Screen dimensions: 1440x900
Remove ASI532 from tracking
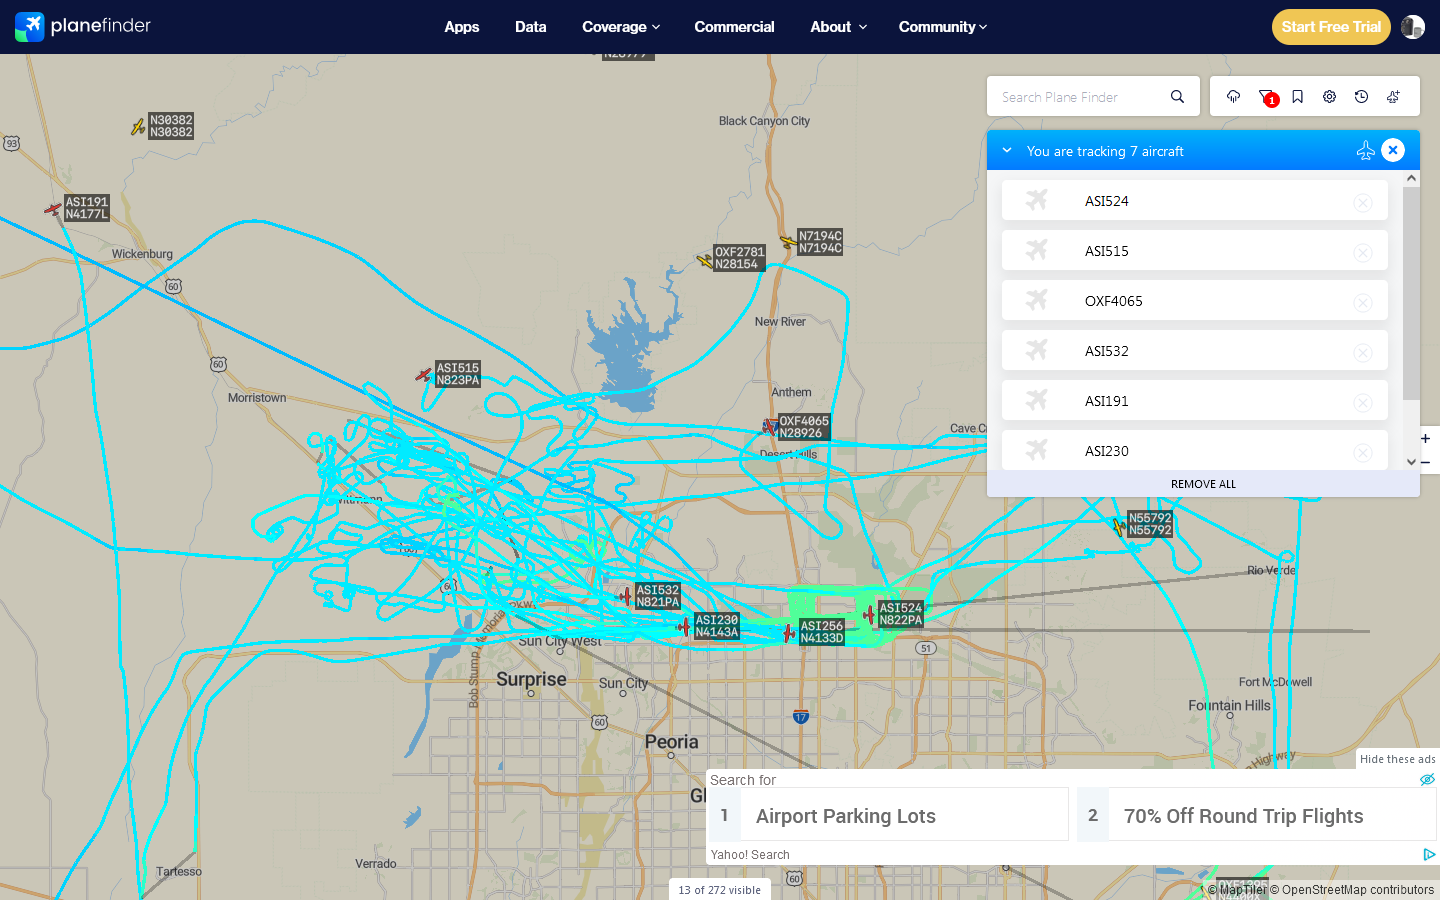coord(1363,353)
